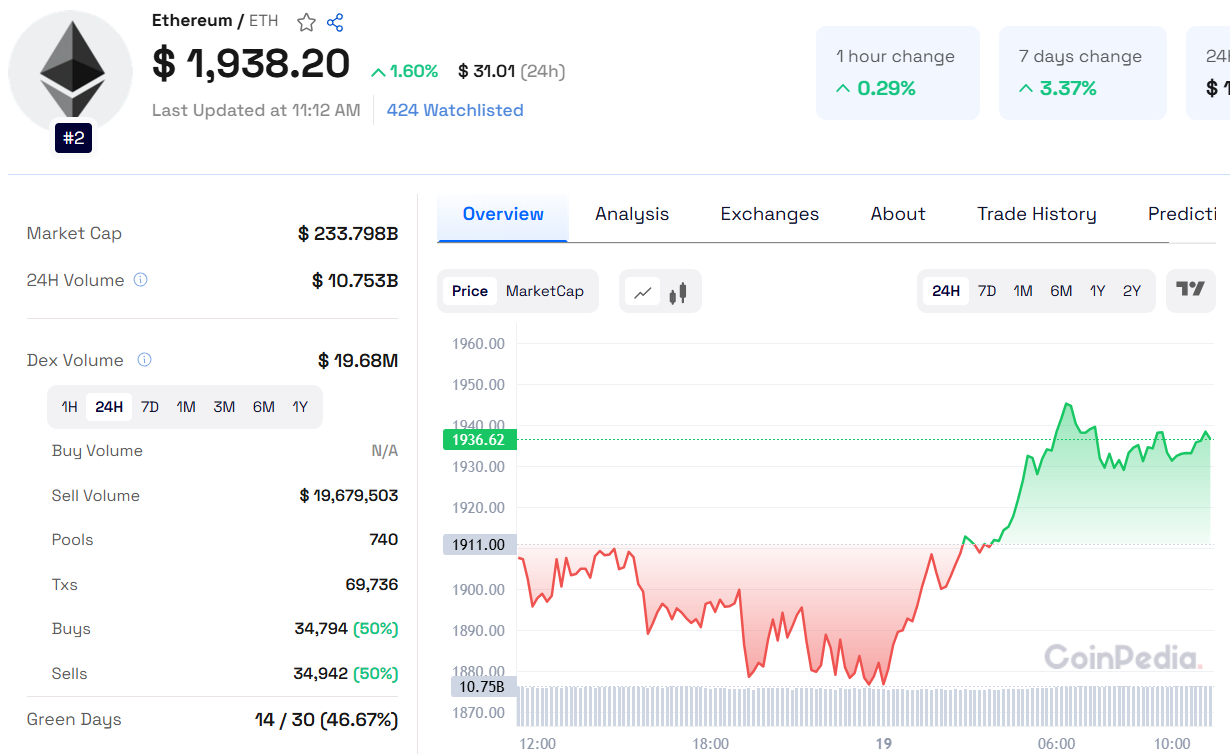
Task: Click the 1 hour change card
Action: (x=898, y=73)
